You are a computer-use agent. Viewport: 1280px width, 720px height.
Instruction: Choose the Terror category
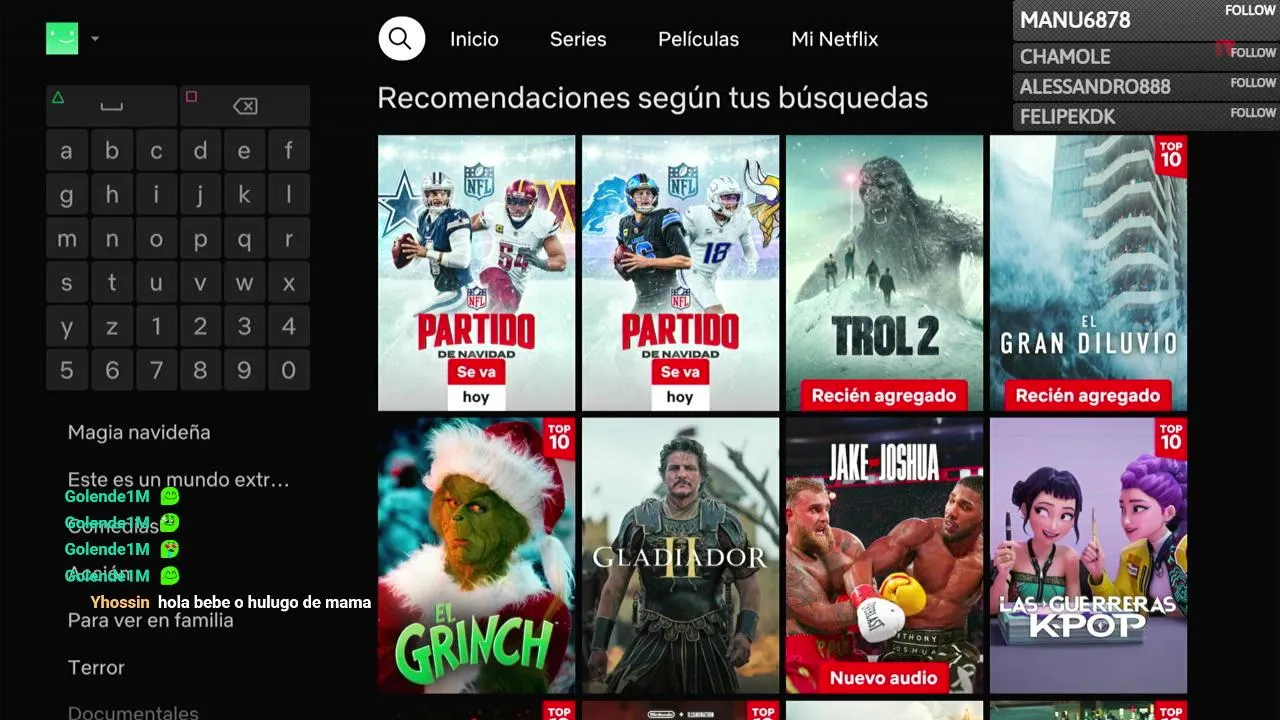tap(96, 667)
